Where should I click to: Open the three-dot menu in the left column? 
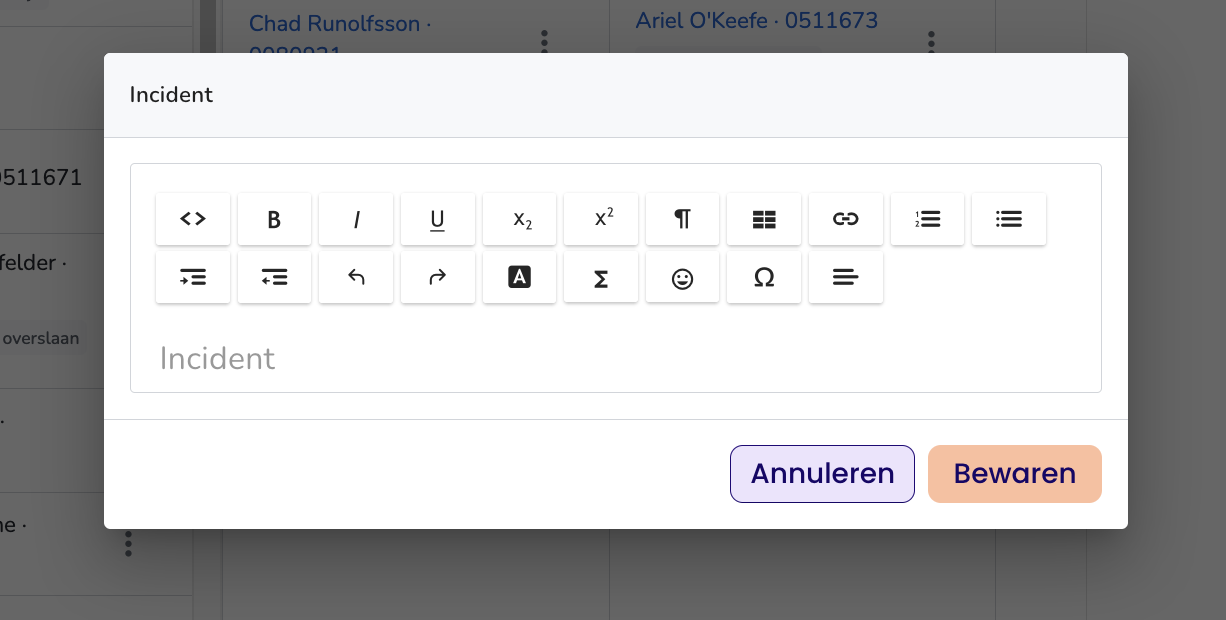click(x=128, y=544)
